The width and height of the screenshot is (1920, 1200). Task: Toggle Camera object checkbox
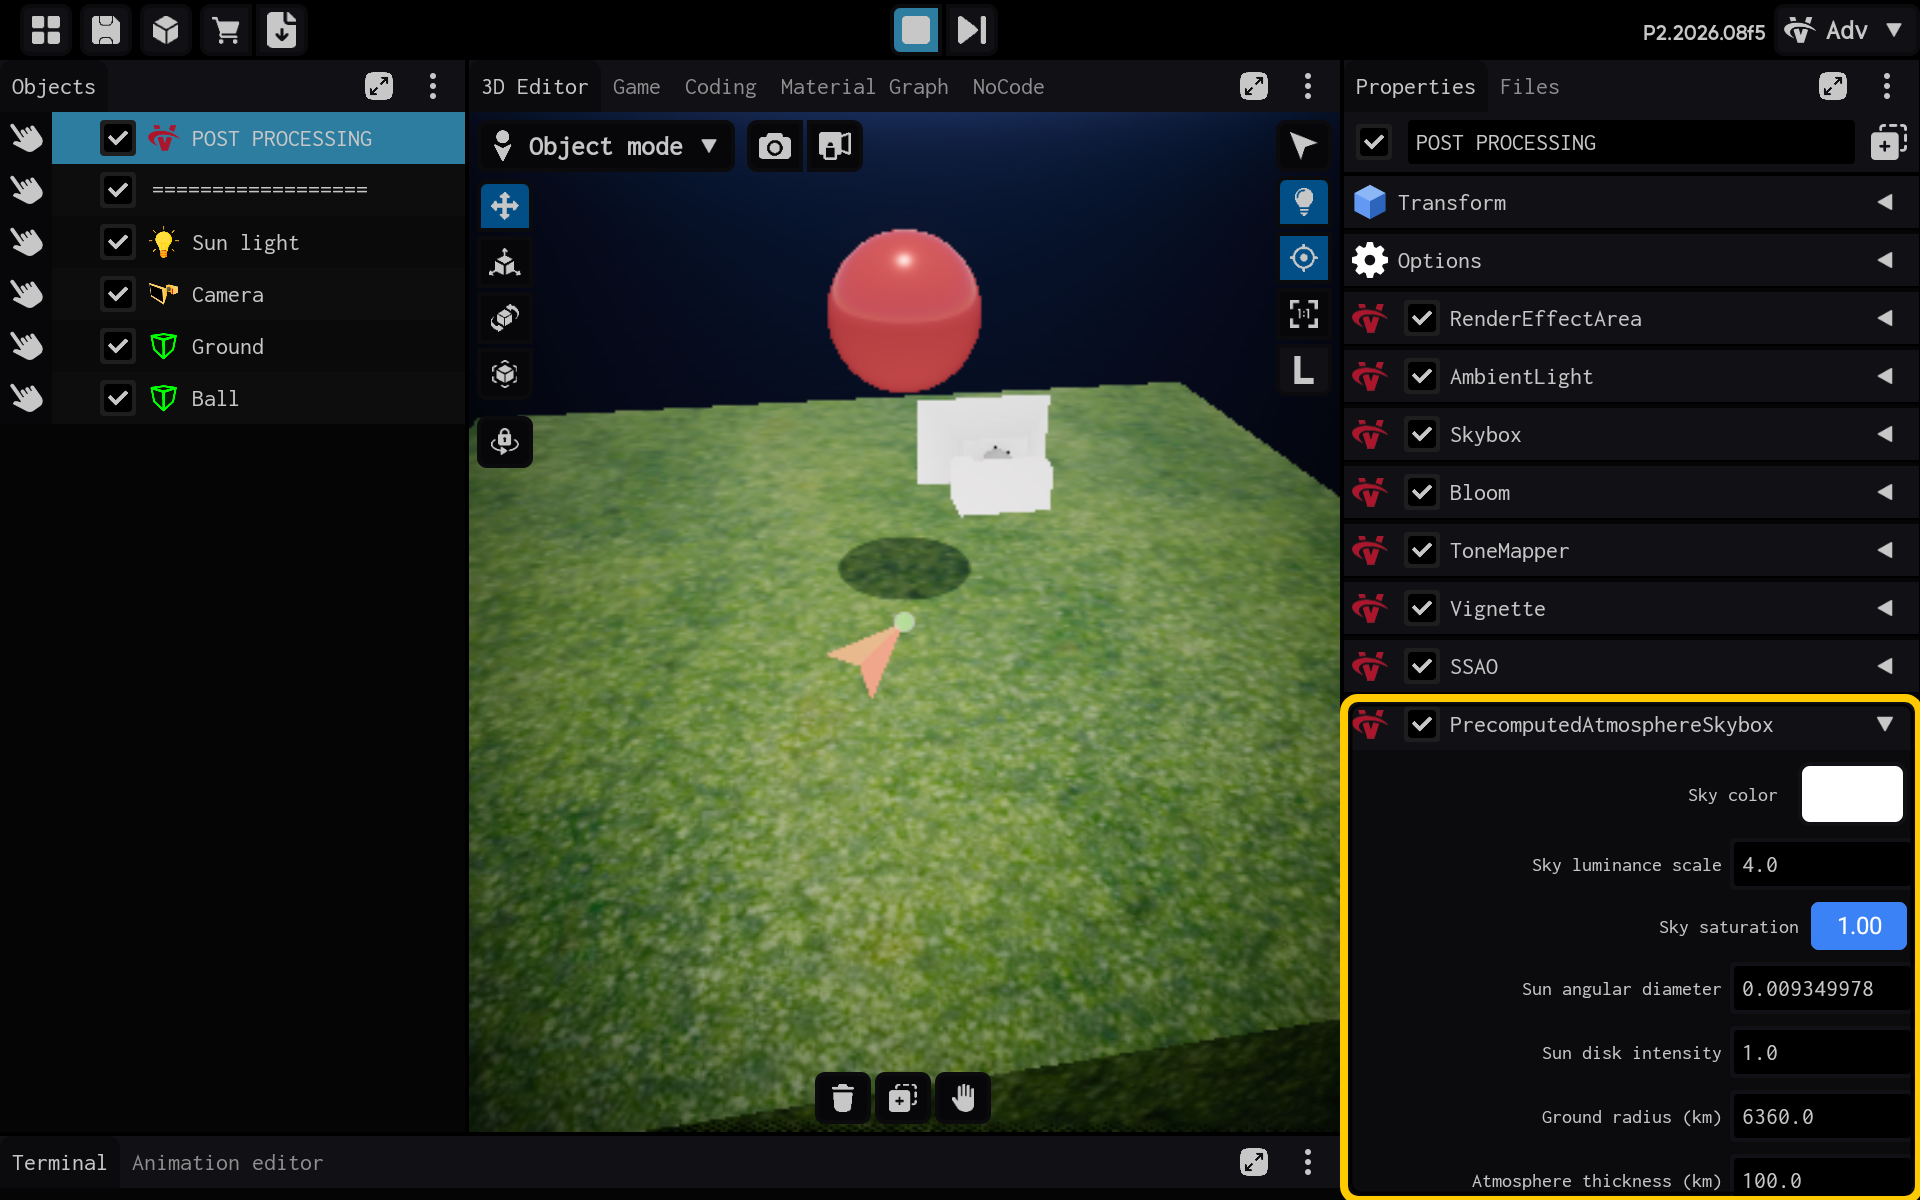point(118,294)
